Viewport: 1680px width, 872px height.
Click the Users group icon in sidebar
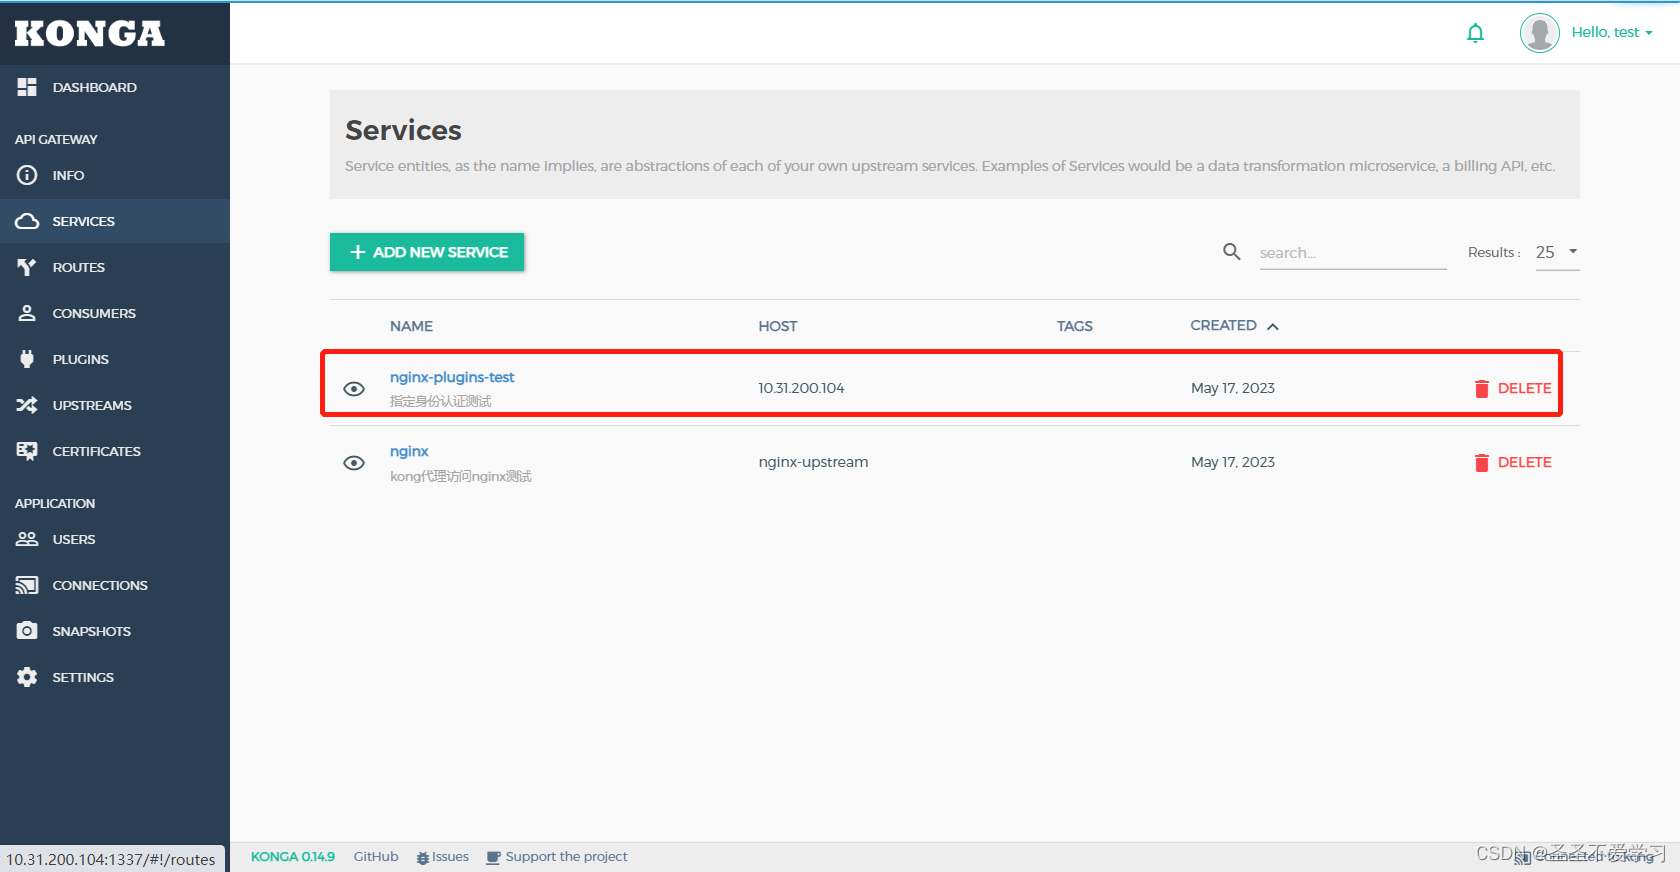27,539
